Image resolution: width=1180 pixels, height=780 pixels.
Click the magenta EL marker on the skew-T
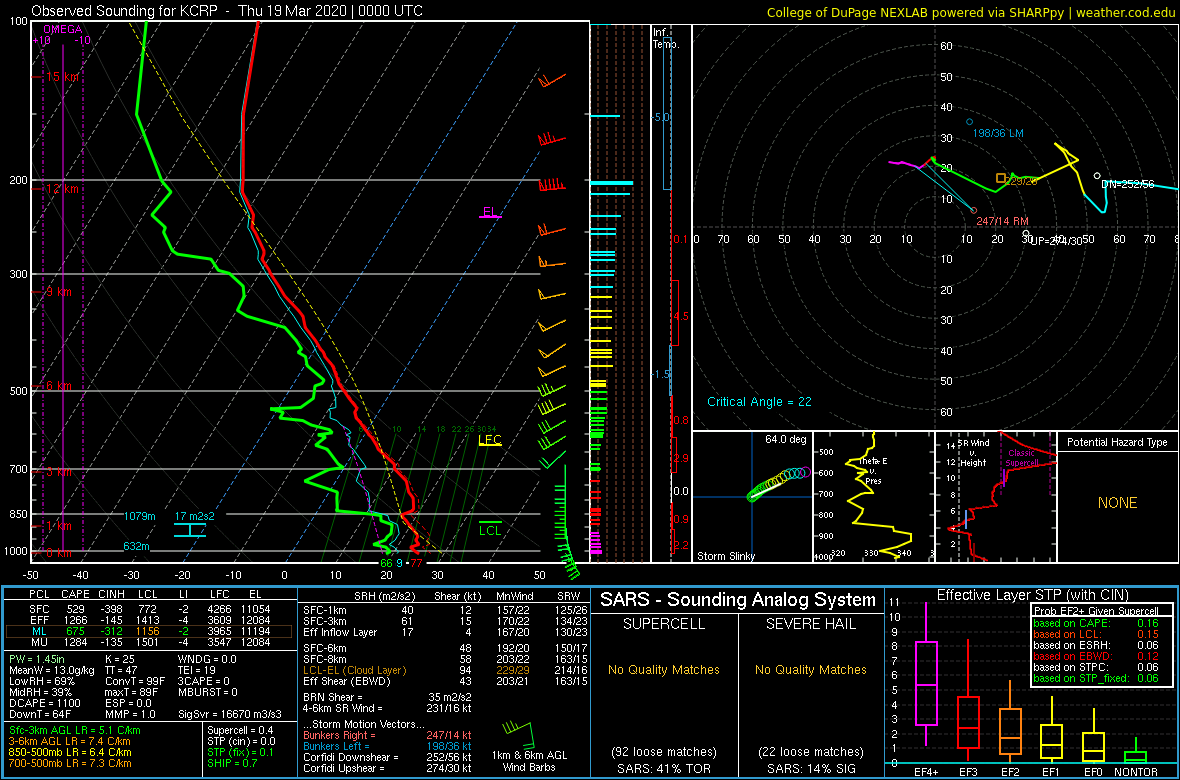pyautogui.click(x=490, y=213)
